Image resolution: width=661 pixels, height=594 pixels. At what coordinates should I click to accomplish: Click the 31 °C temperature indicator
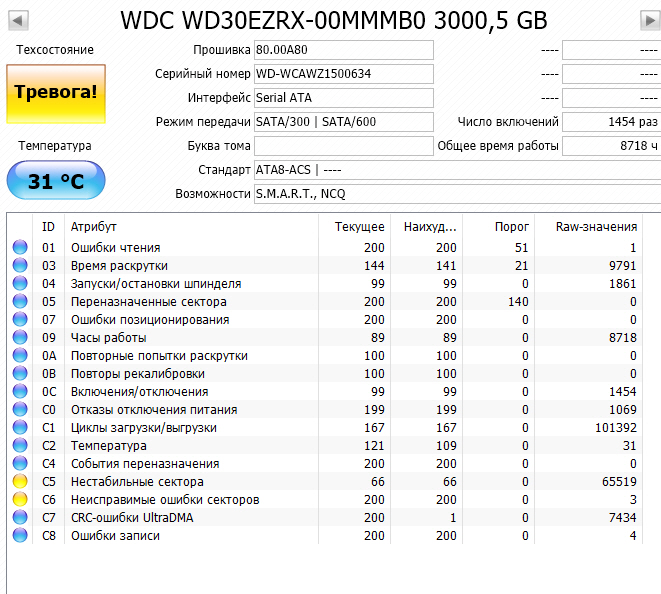(56, 181)
